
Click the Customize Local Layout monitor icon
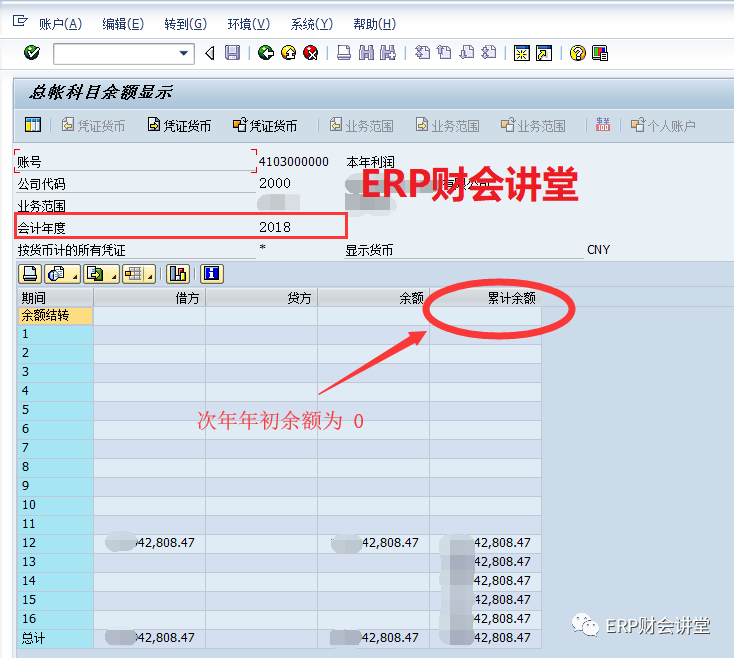600,53
